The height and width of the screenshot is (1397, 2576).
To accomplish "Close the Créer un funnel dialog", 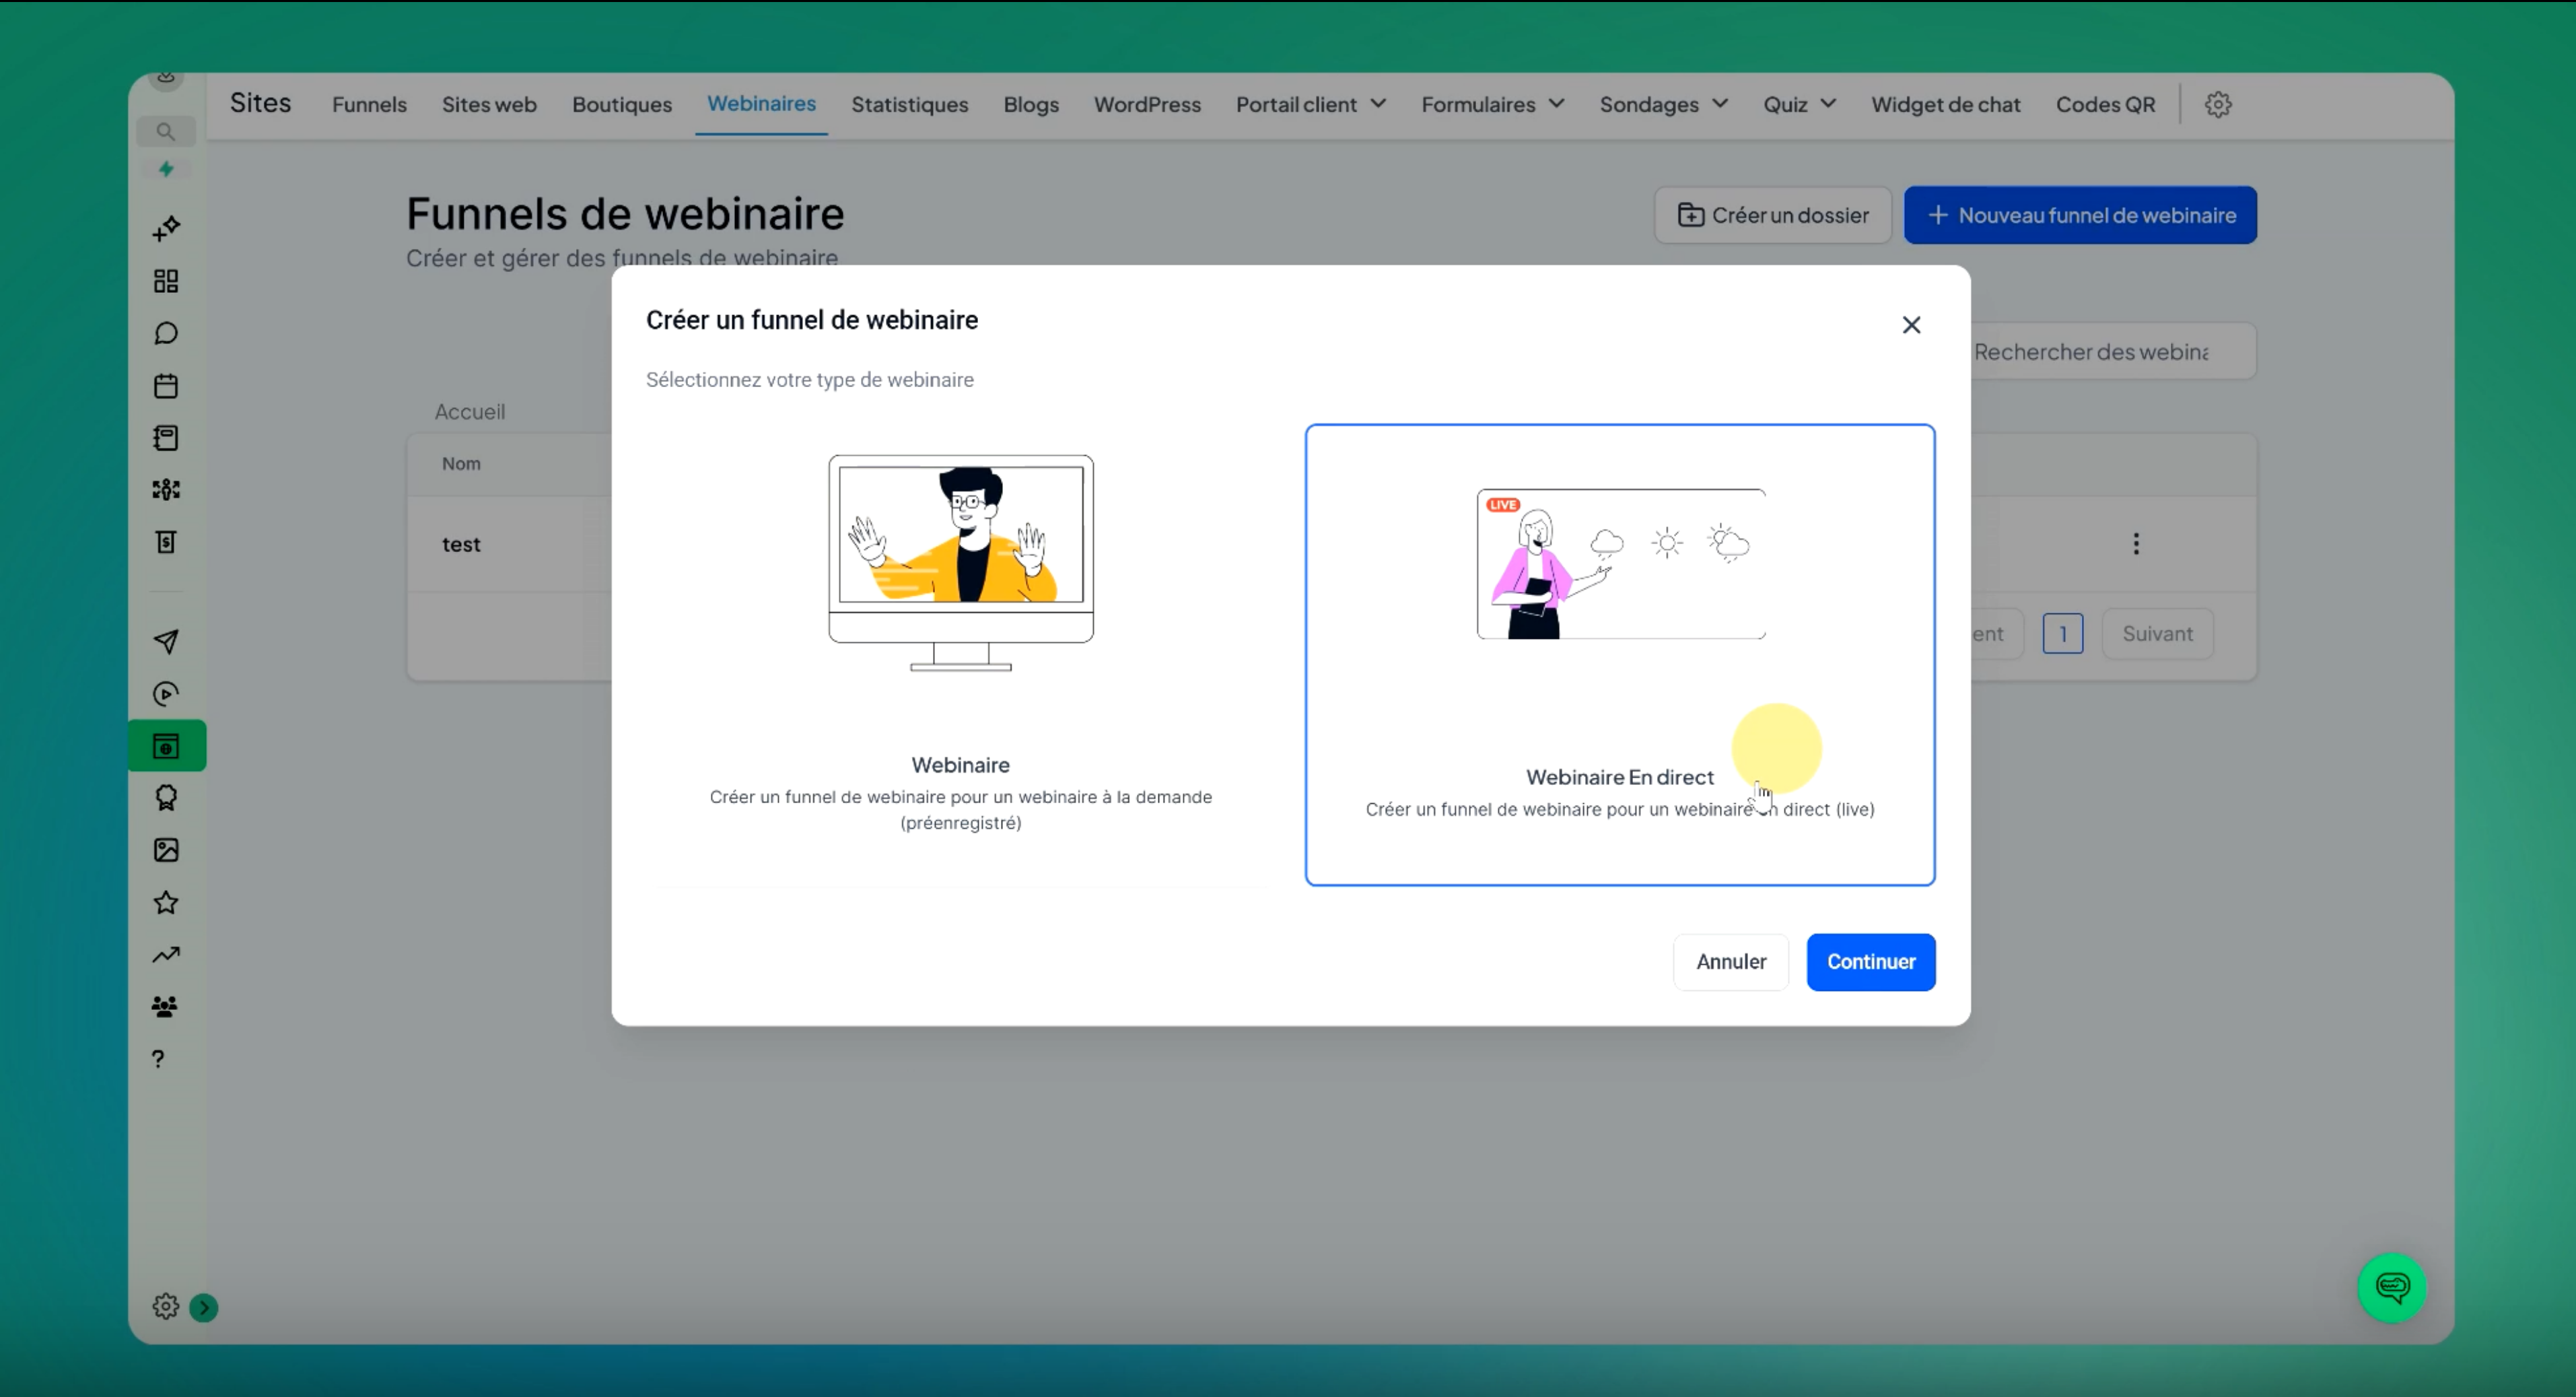I will click(1910, 325).
